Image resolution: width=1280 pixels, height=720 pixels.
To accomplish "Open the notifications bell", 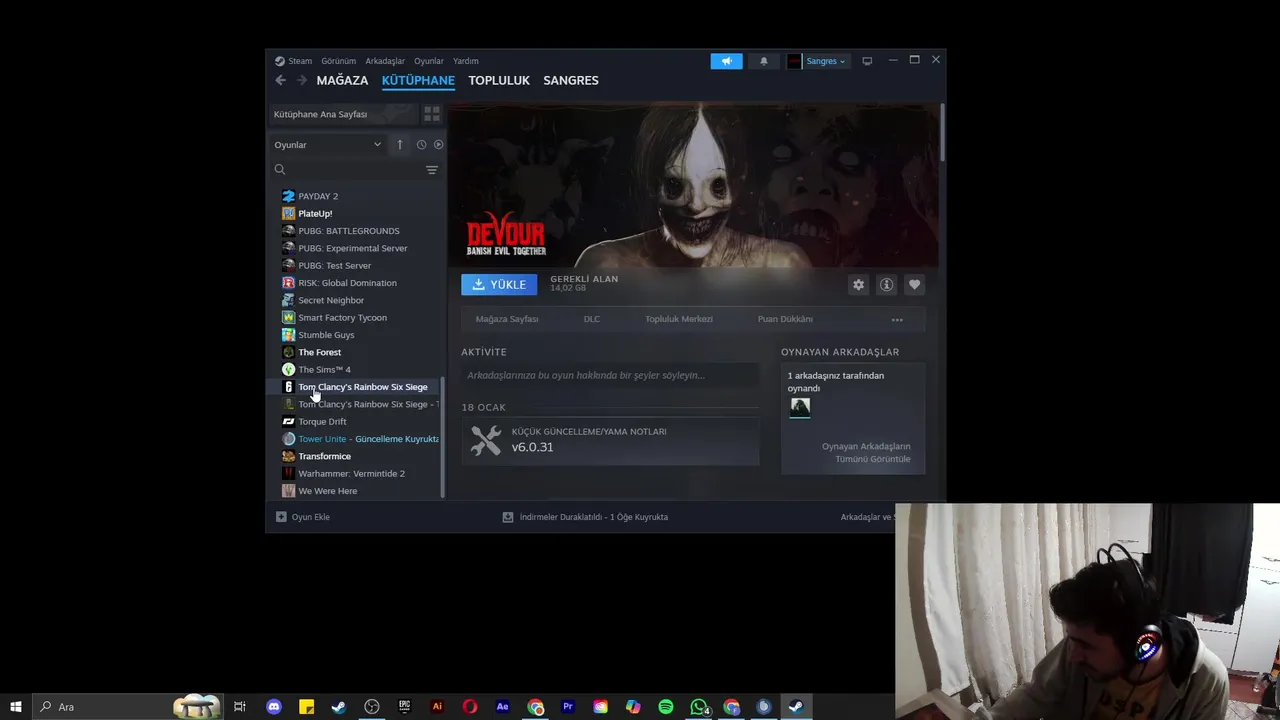I will click(764, 61).
